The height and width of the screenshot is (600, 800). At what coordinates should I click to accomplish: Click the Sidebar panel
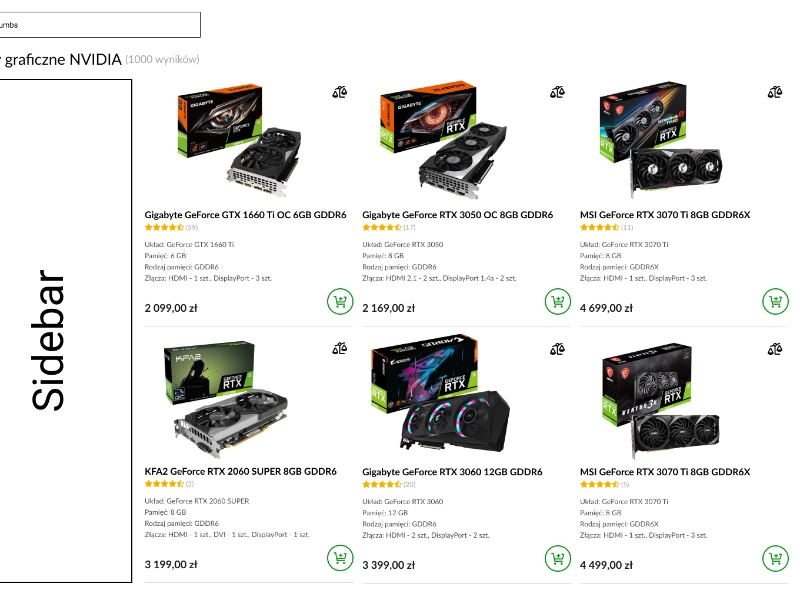point(65,331)
